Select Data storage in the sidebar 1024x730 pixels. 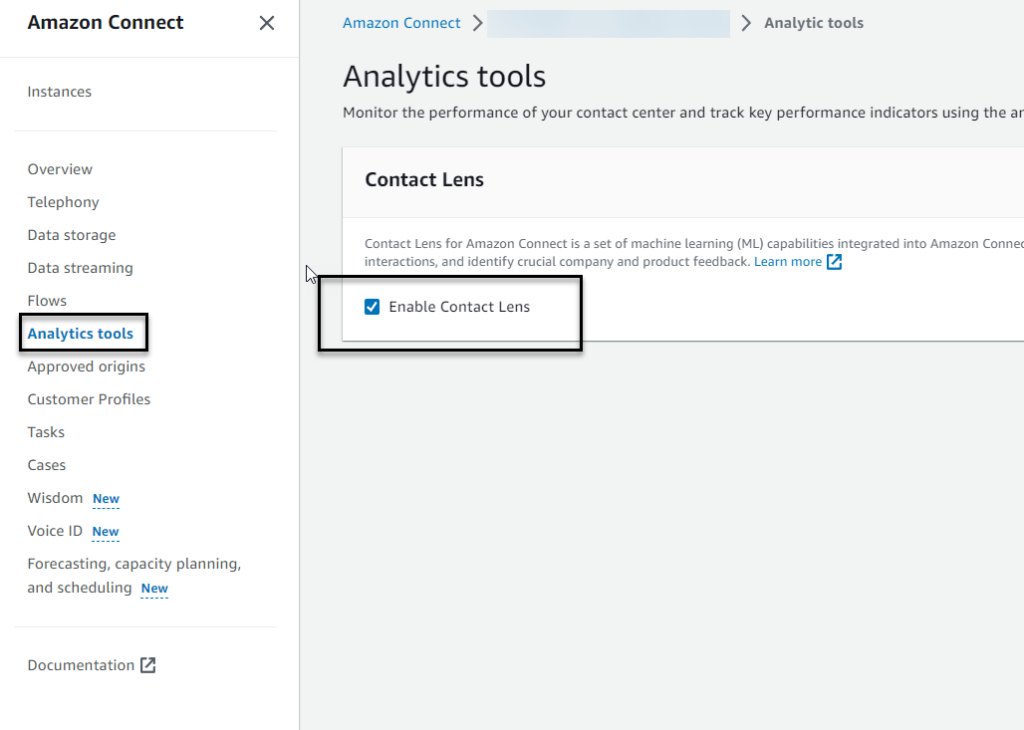[71, 235]
